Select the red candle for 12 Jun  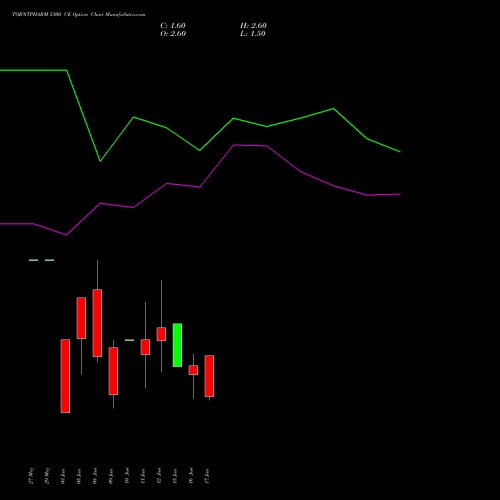click(161, 334)
